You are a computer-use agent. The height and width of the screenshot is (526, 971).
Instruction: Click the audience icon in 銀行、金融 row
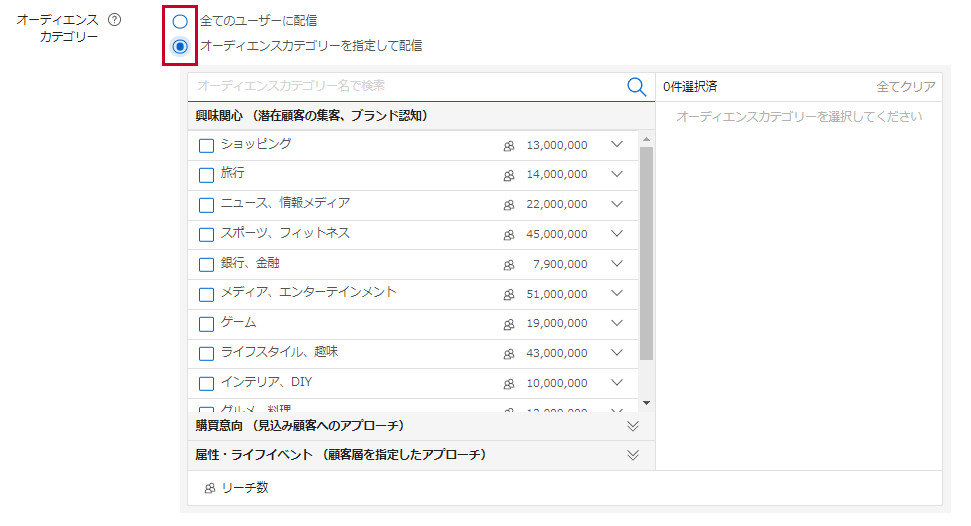(x=509, y=265)
